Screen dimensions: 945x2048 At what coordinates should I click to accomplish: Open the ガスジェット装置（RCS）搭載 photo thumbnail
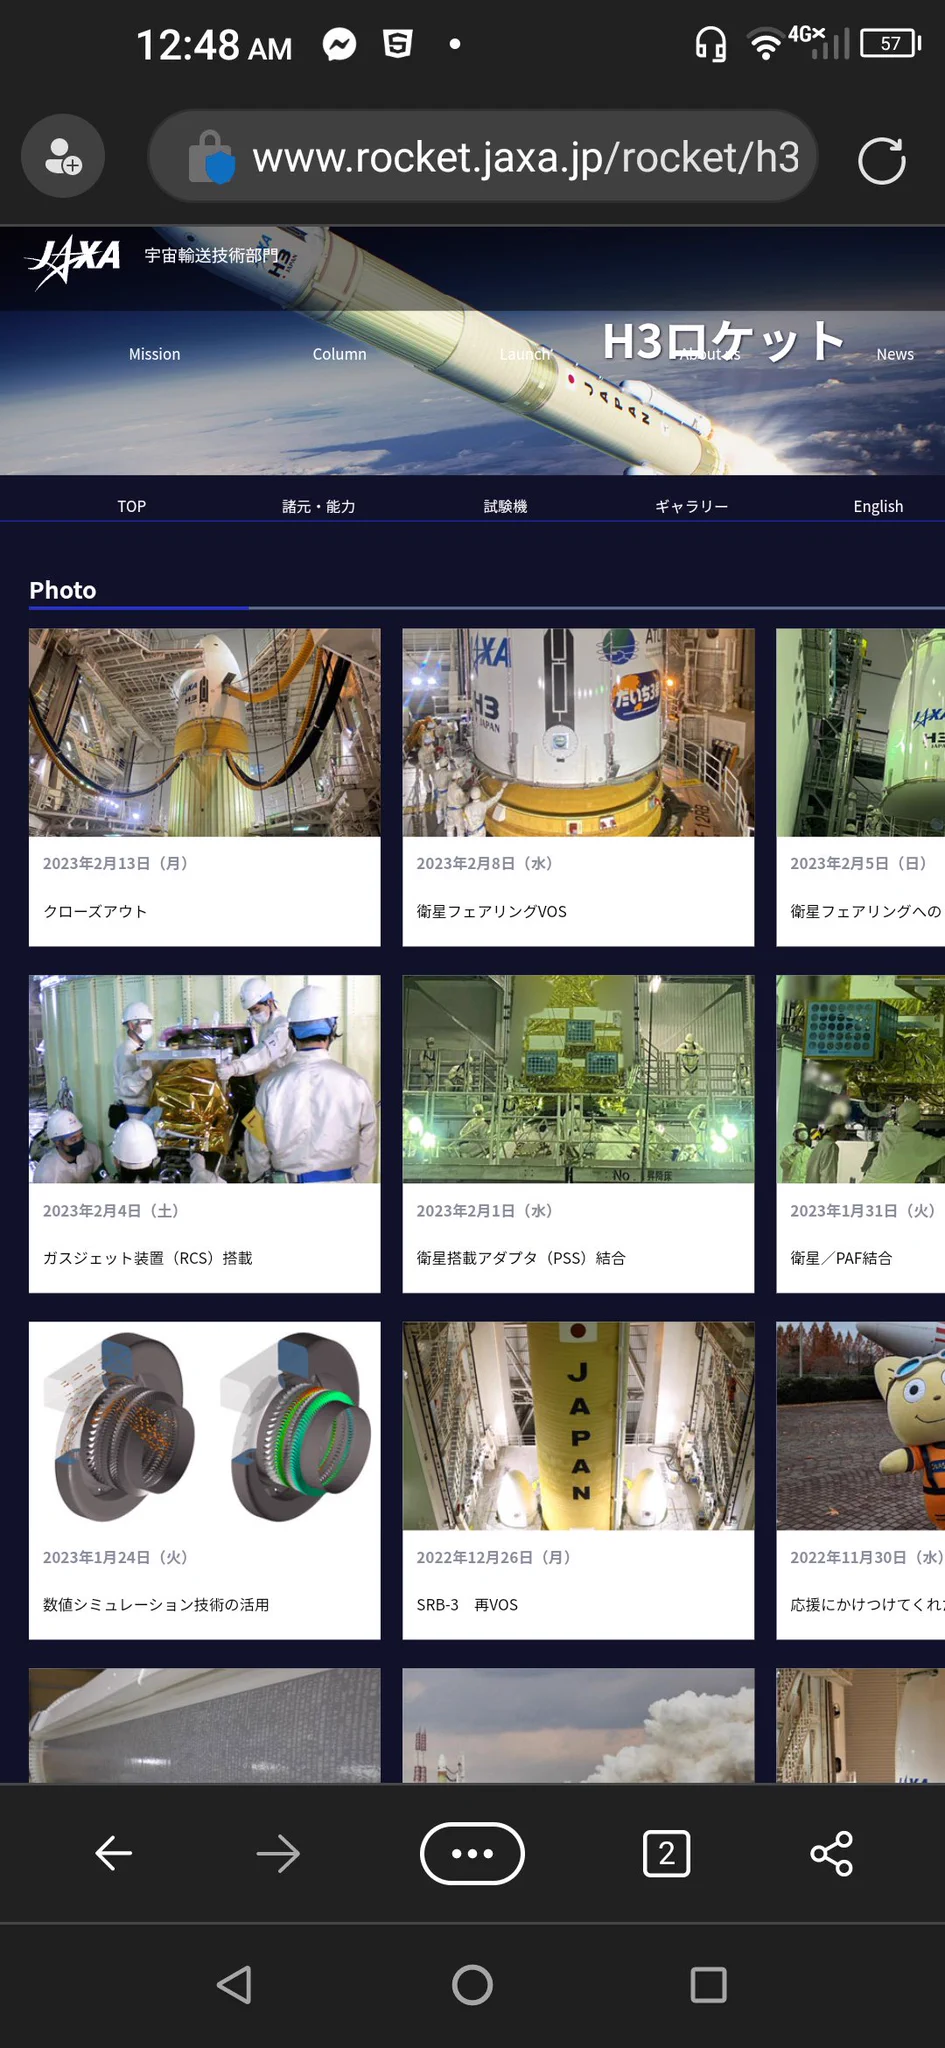point(205,1079)
